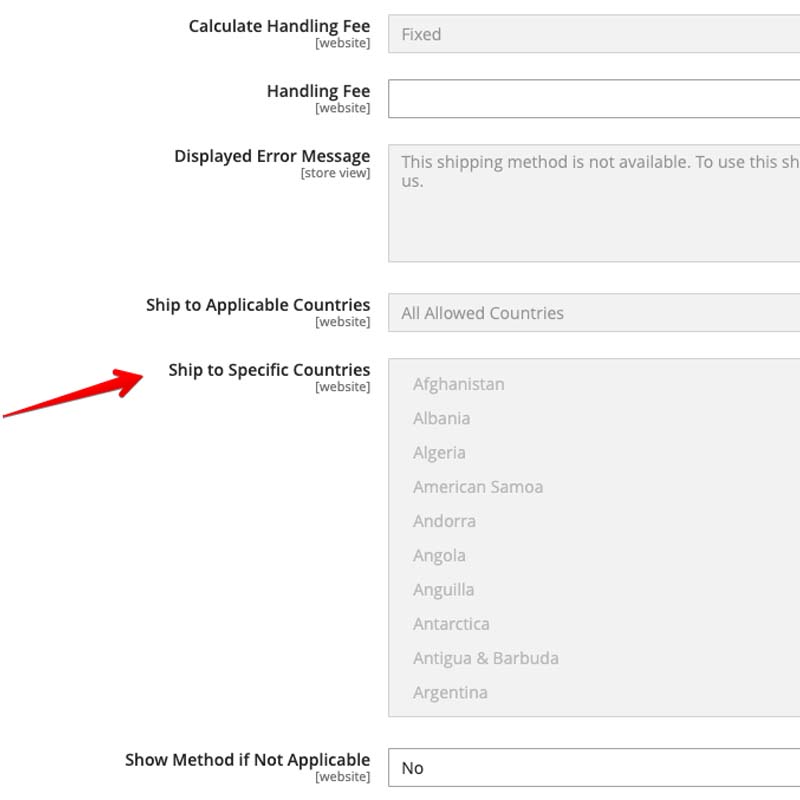
Task: Click the Displayed Error Message label
Action: (x=272, y=156)
